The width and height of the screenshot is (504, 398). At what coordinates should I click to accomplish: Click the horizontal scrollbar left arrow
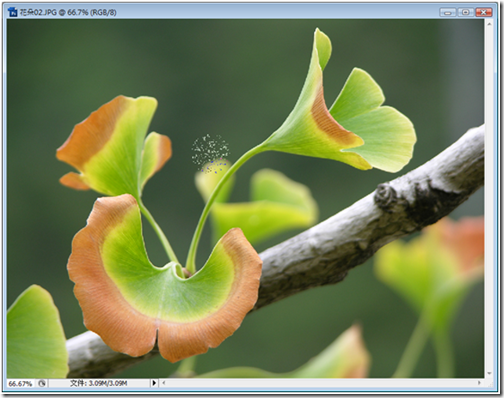tap(164, 383)
